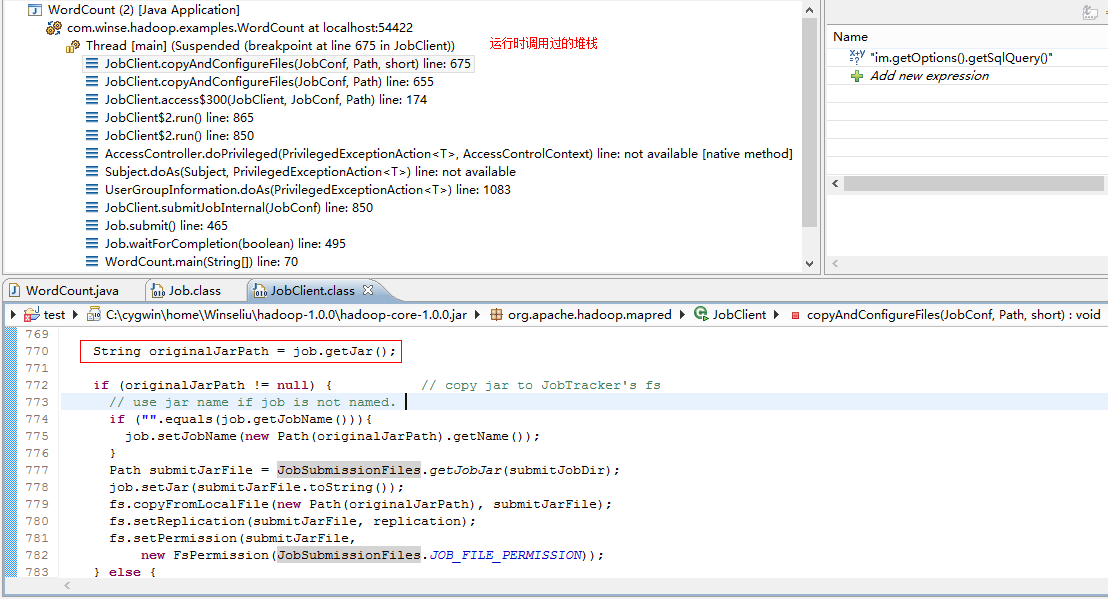
Task: Expand the breadcrumb arrow after test
Action: (x=76, y=315)
